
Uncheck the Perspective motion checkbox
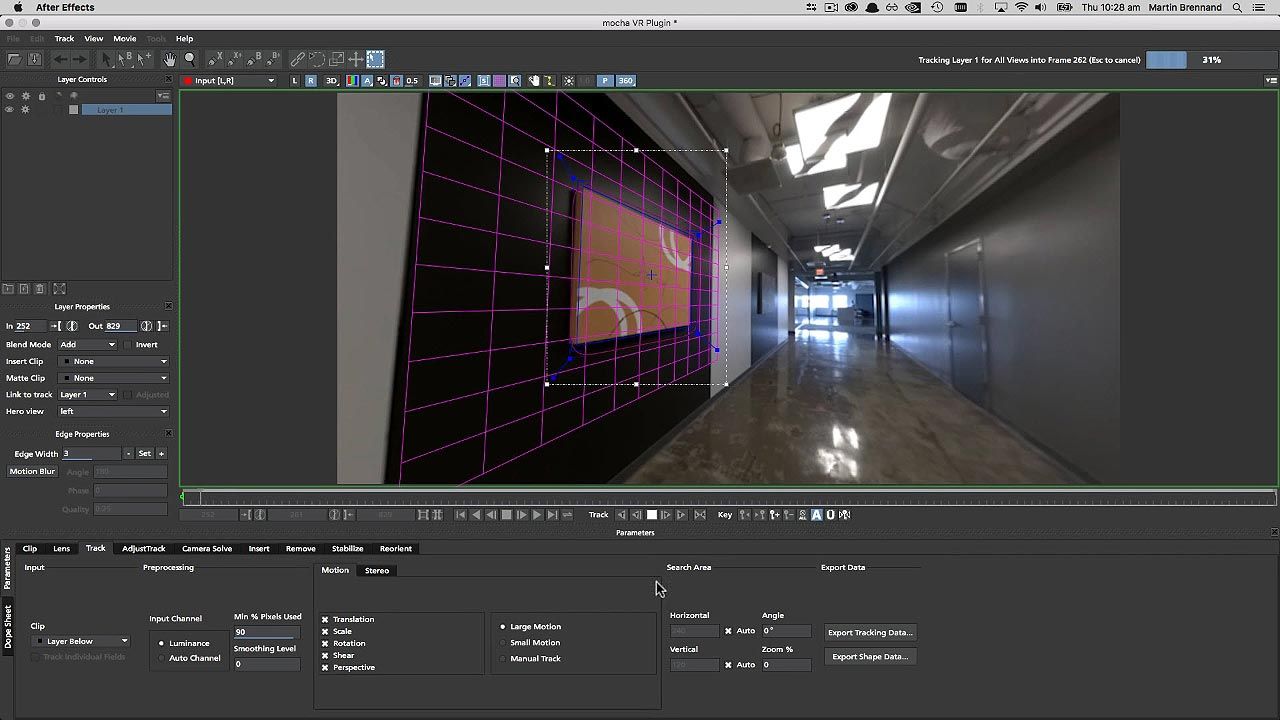click(x=325, y=667)
